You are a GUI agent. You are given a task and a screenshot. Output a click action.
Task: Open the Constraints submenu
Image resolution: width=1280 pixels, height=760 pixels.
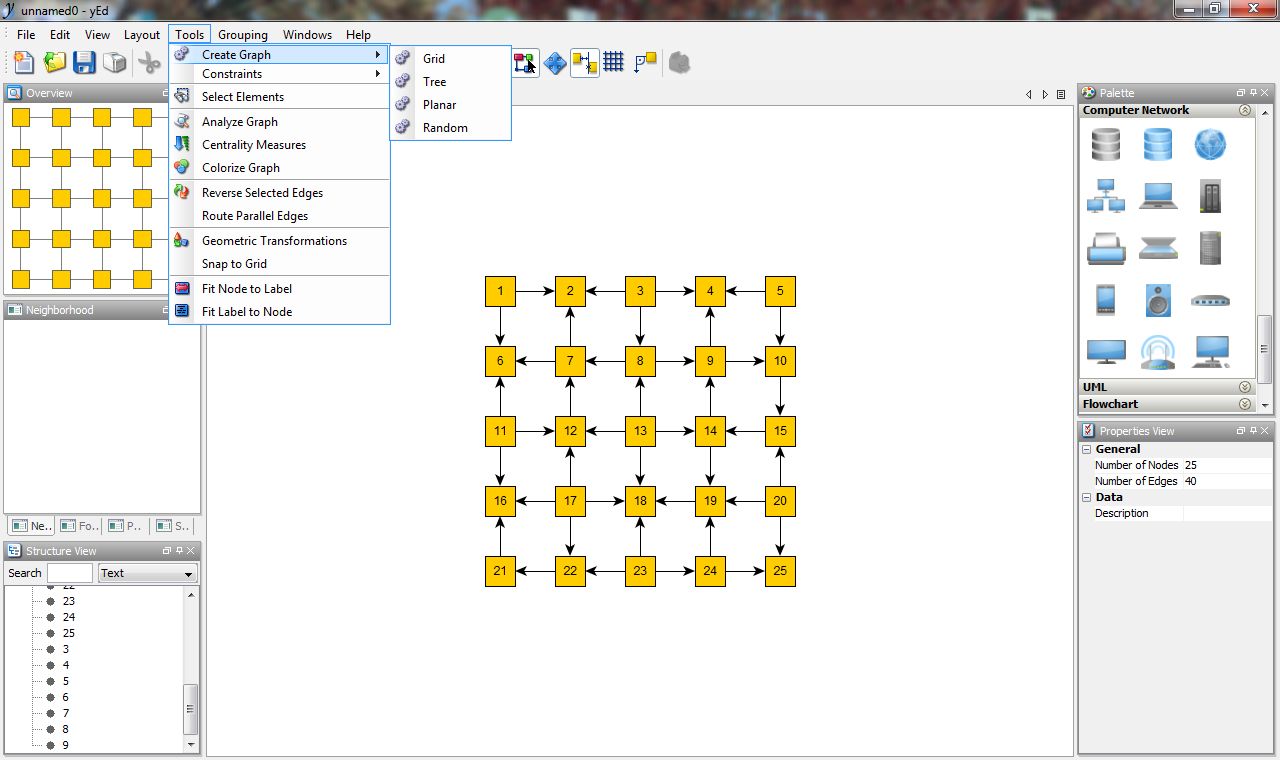point(279,74)
